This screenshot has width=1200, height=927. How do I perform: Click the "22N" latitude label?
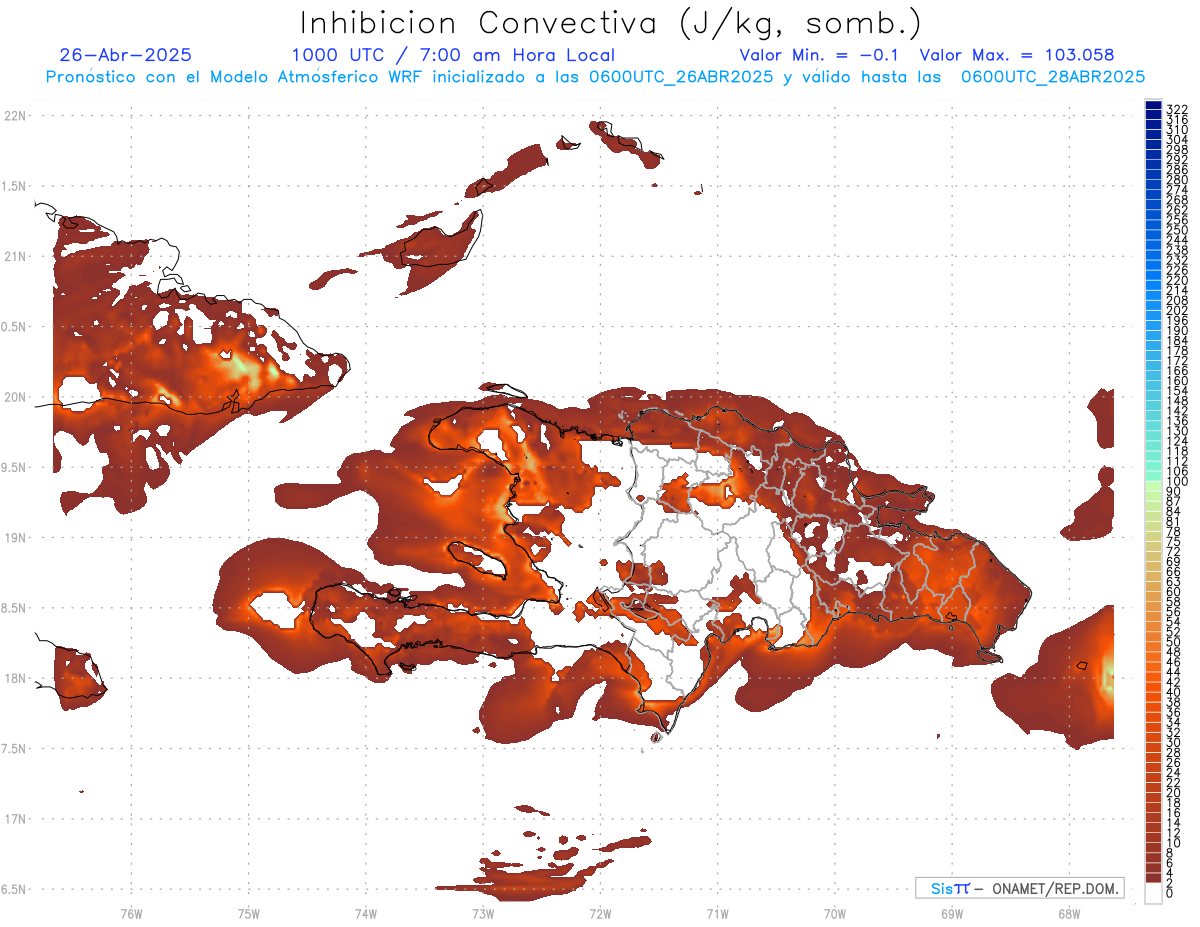[x=15, y=116]
